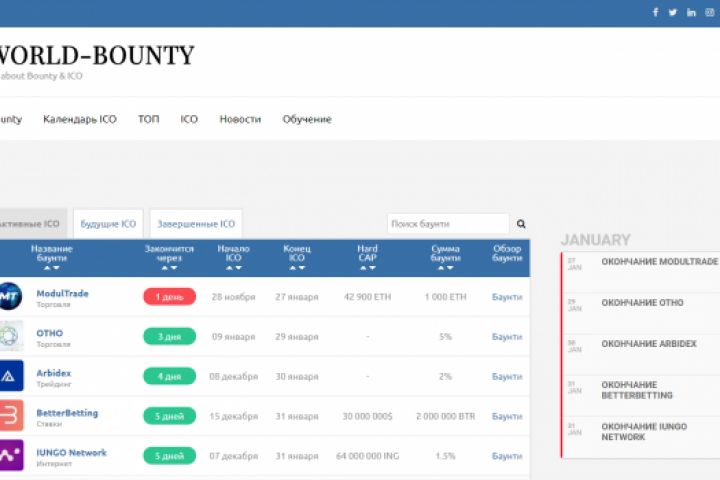Select the 30 000 000$ hard cap cell

367,416
